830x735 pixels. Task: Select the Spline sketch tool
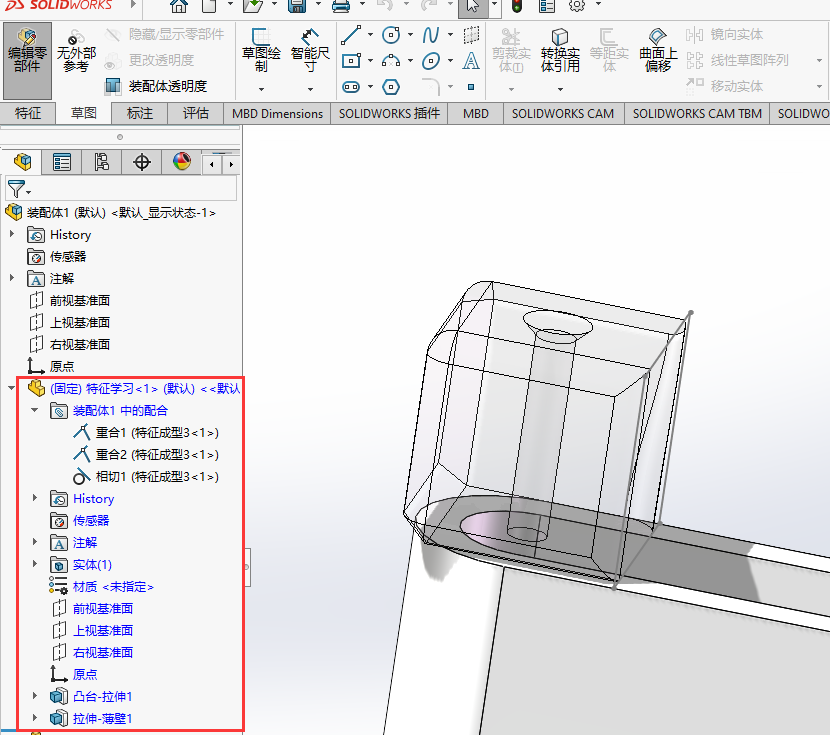coord(431,35)
